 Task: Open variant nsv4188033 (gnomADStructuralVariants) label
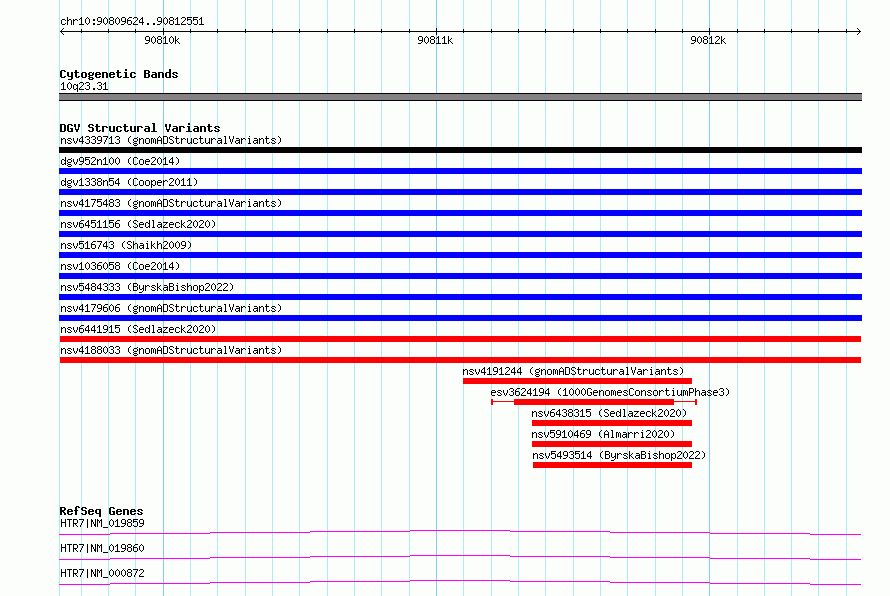(171, 350)
